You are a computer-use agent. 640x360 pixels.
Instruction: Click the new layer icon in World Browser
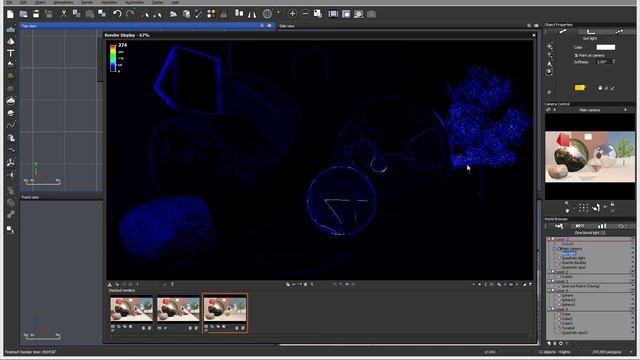pos(549,343)
